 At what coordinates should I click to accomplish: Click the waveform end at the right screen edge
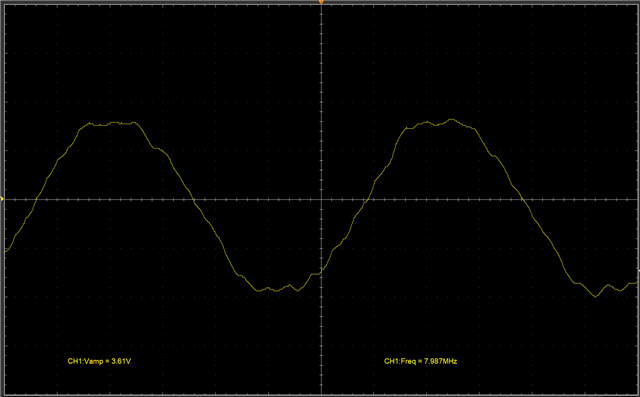[x=637, y=282]
